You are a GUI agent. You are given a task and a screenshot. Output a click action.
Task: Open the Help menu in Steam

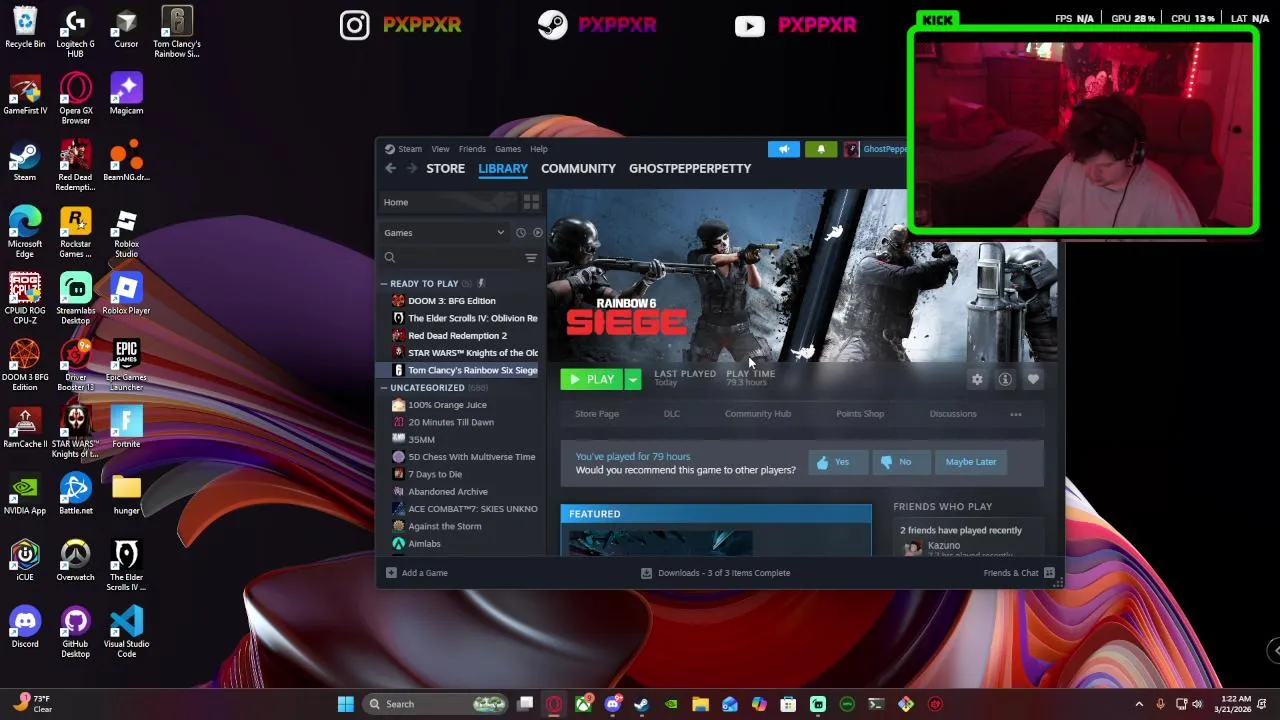539,149
